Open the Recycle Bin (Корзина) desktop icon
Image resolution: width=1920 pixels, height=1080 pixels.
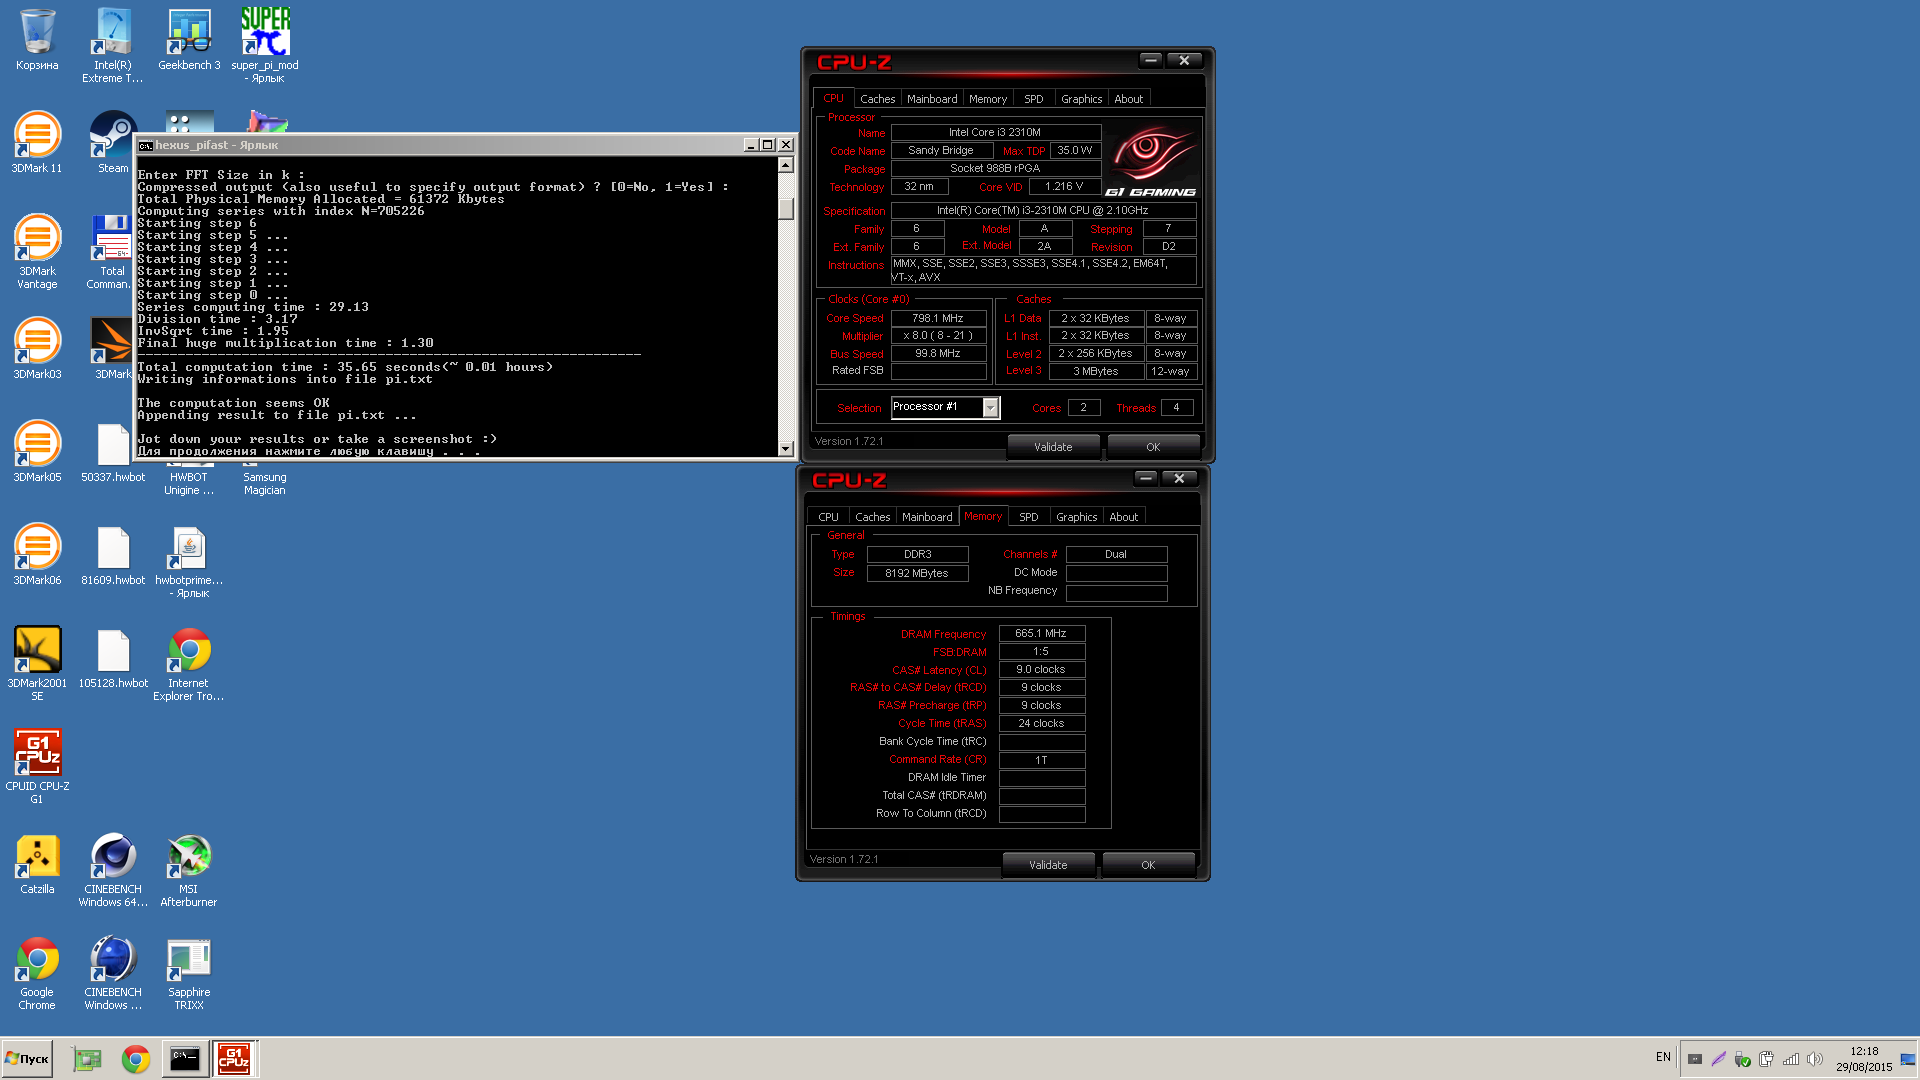coord(37,40)
